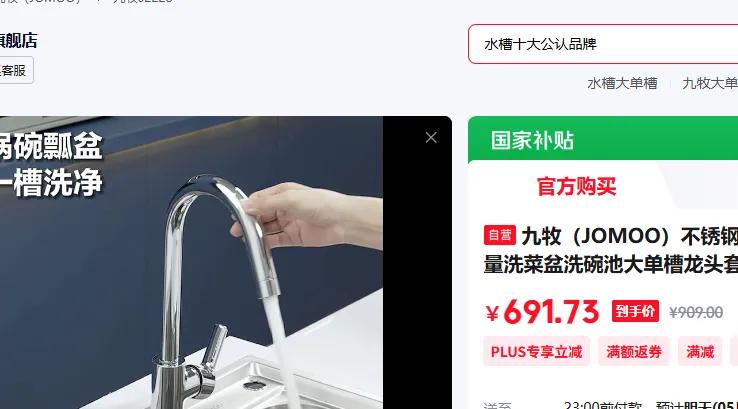The width and height of the screenshot is (738, 409).
Task: Select the 满额返券 promotion tag
Action: pos(634,352)
